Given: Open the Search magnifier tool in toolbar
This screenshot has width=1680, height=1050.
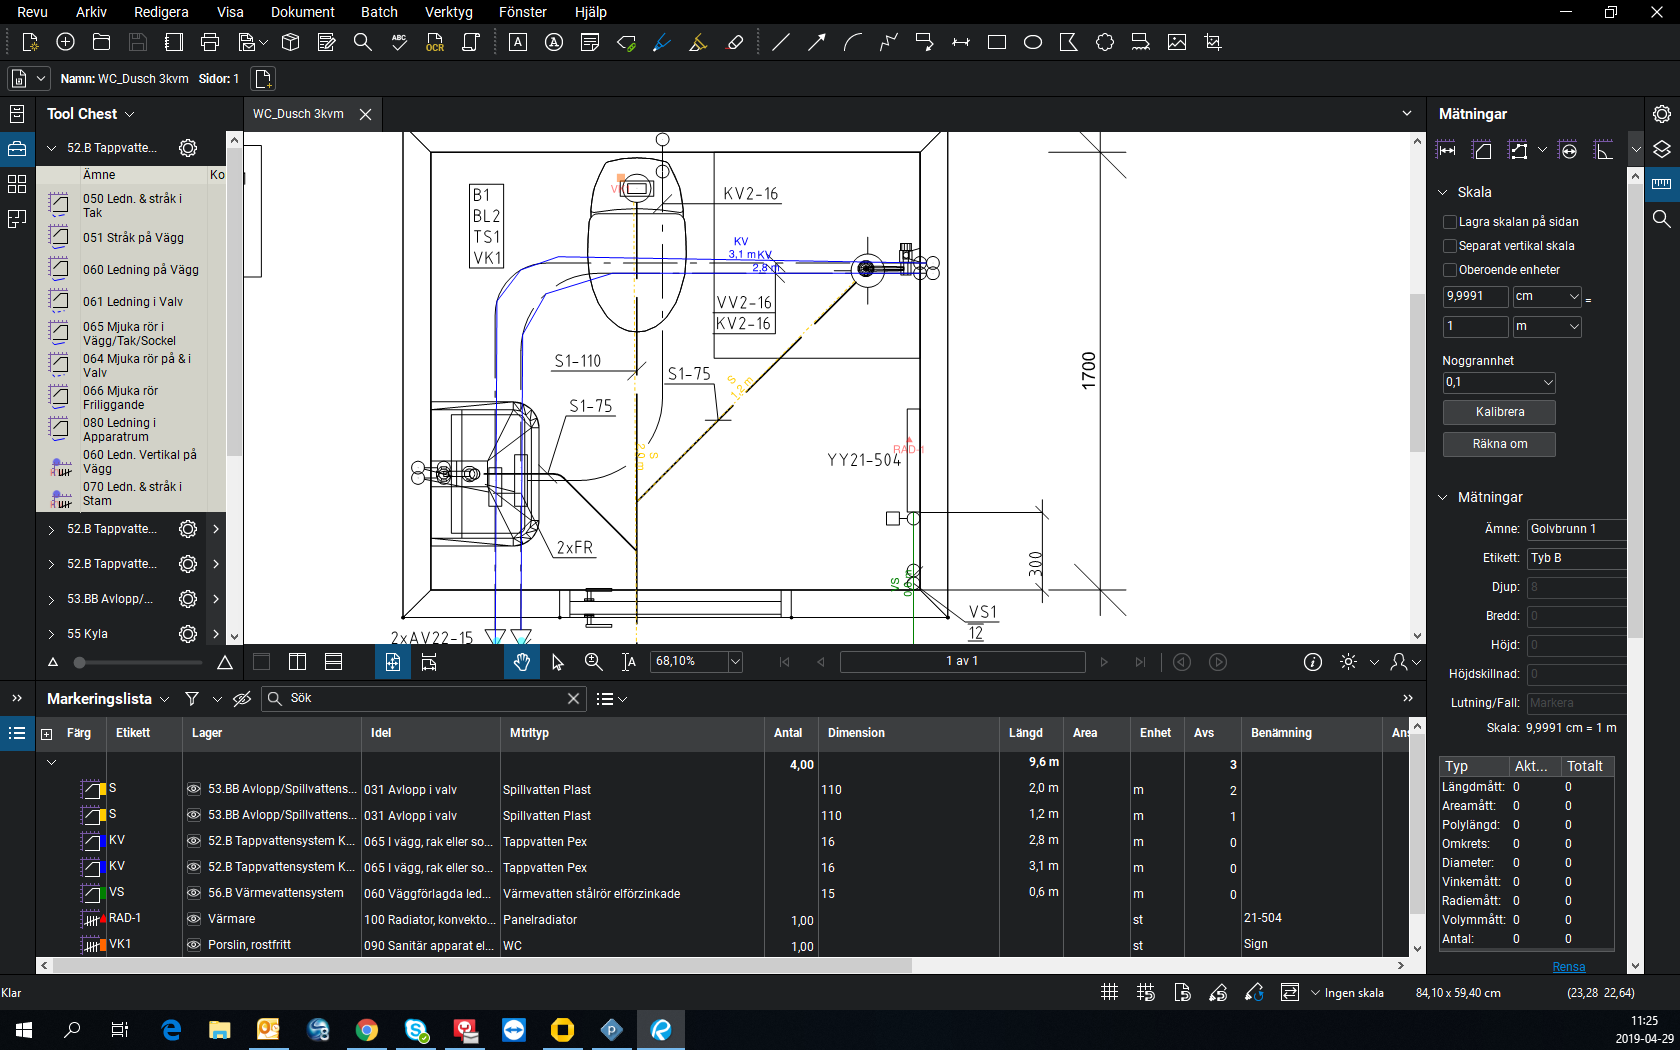Looking at the screenshot, I should tap(363, 42).
